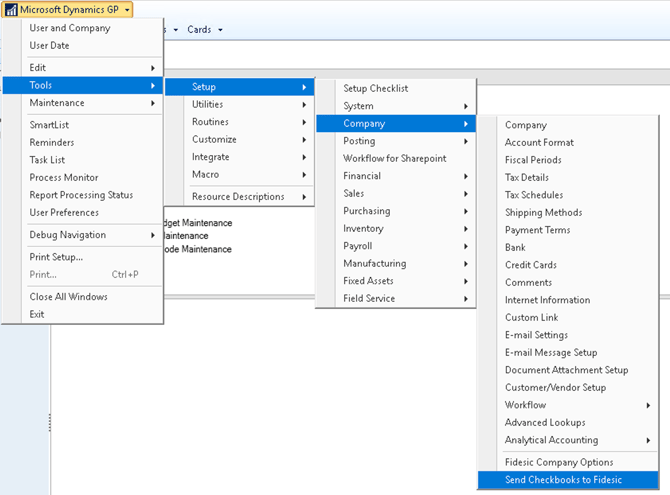Select the highlighted Company submenu entry
This screenshot has width=670, height=495.
[x=396, y=124]
